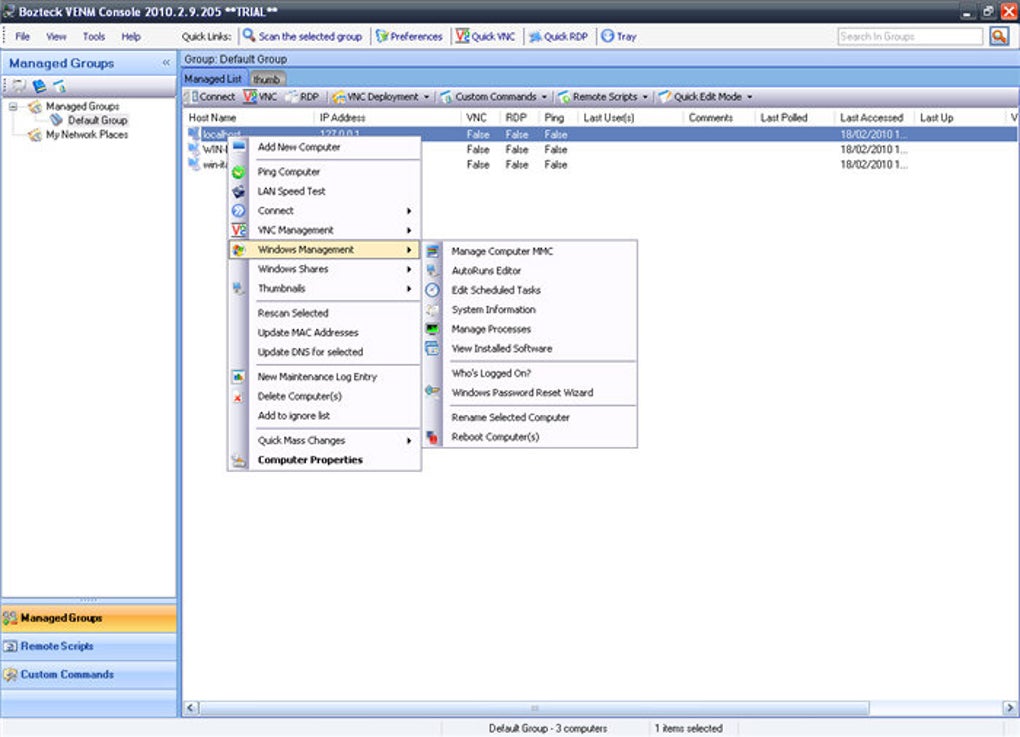
Task: Choose Update DNS for selected
Action: (x=310, y=352)
